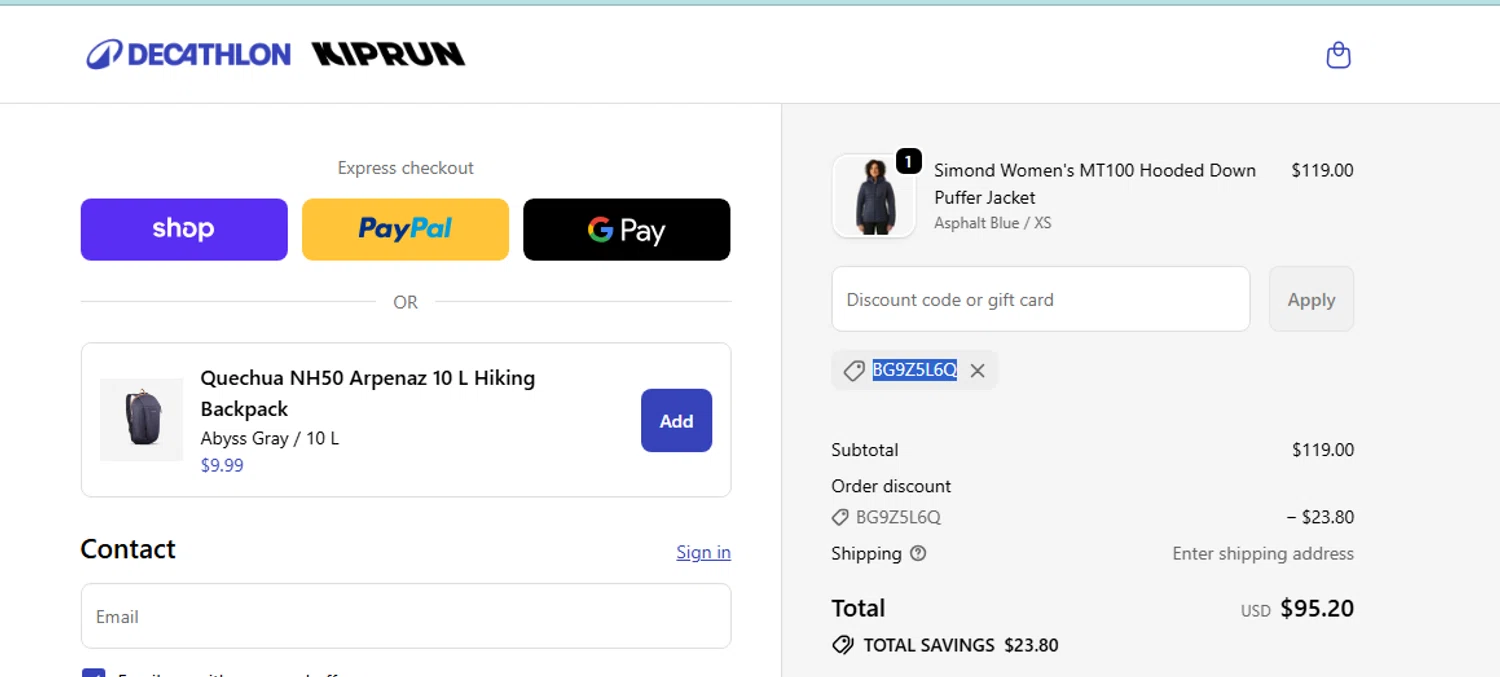The width and height of the screenshot is (1500, 677).
Task: Click the puffer jacket product thumbnail
Action: (x=874, y=196)
